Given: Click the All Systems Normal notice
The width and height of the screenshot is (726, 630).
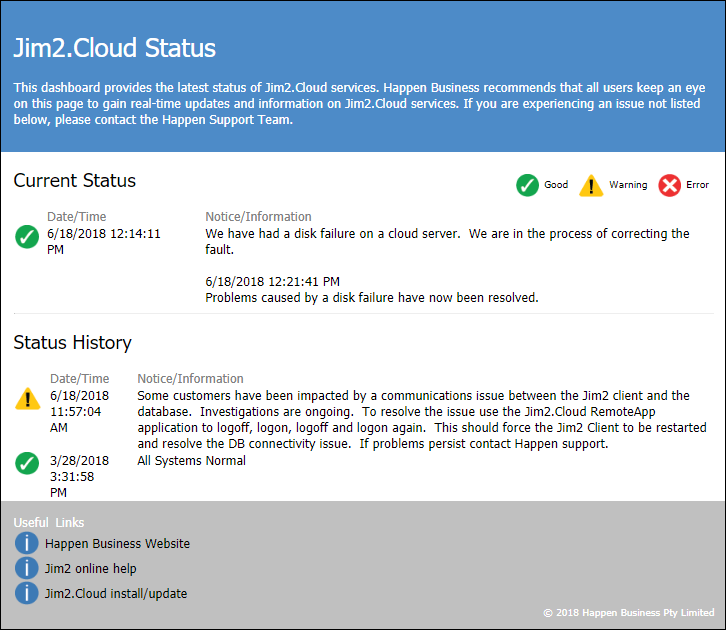Looking at the screenshot, I should 191,461.
